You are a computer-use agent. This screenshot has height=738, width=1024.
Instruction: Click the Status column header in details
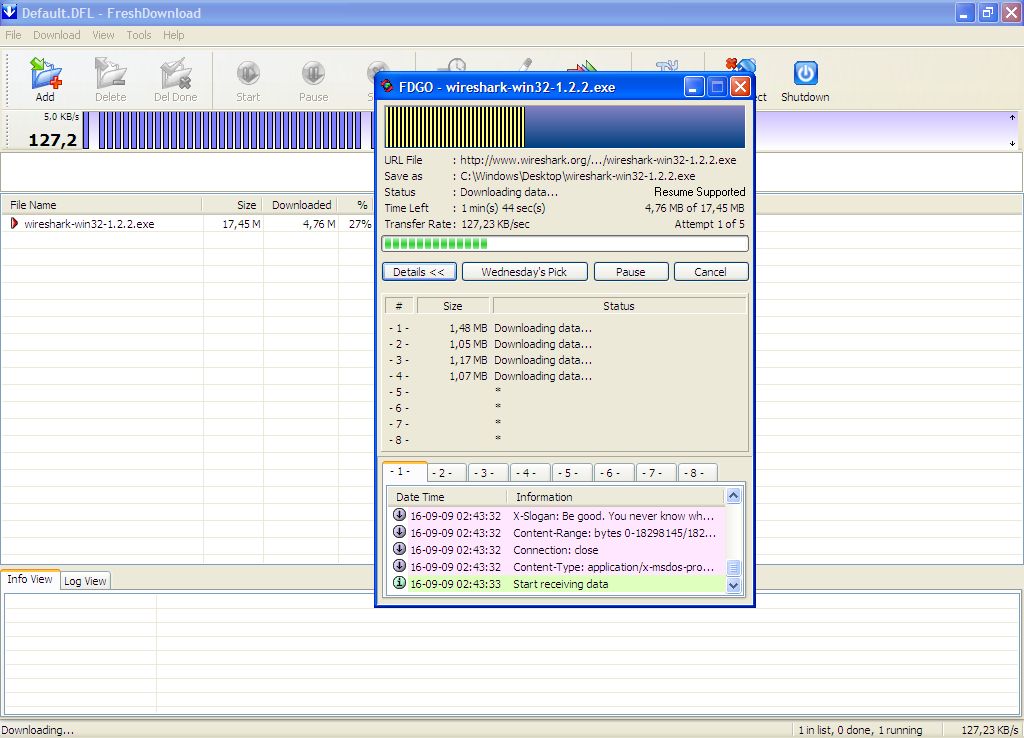click(x=619, y=306)
